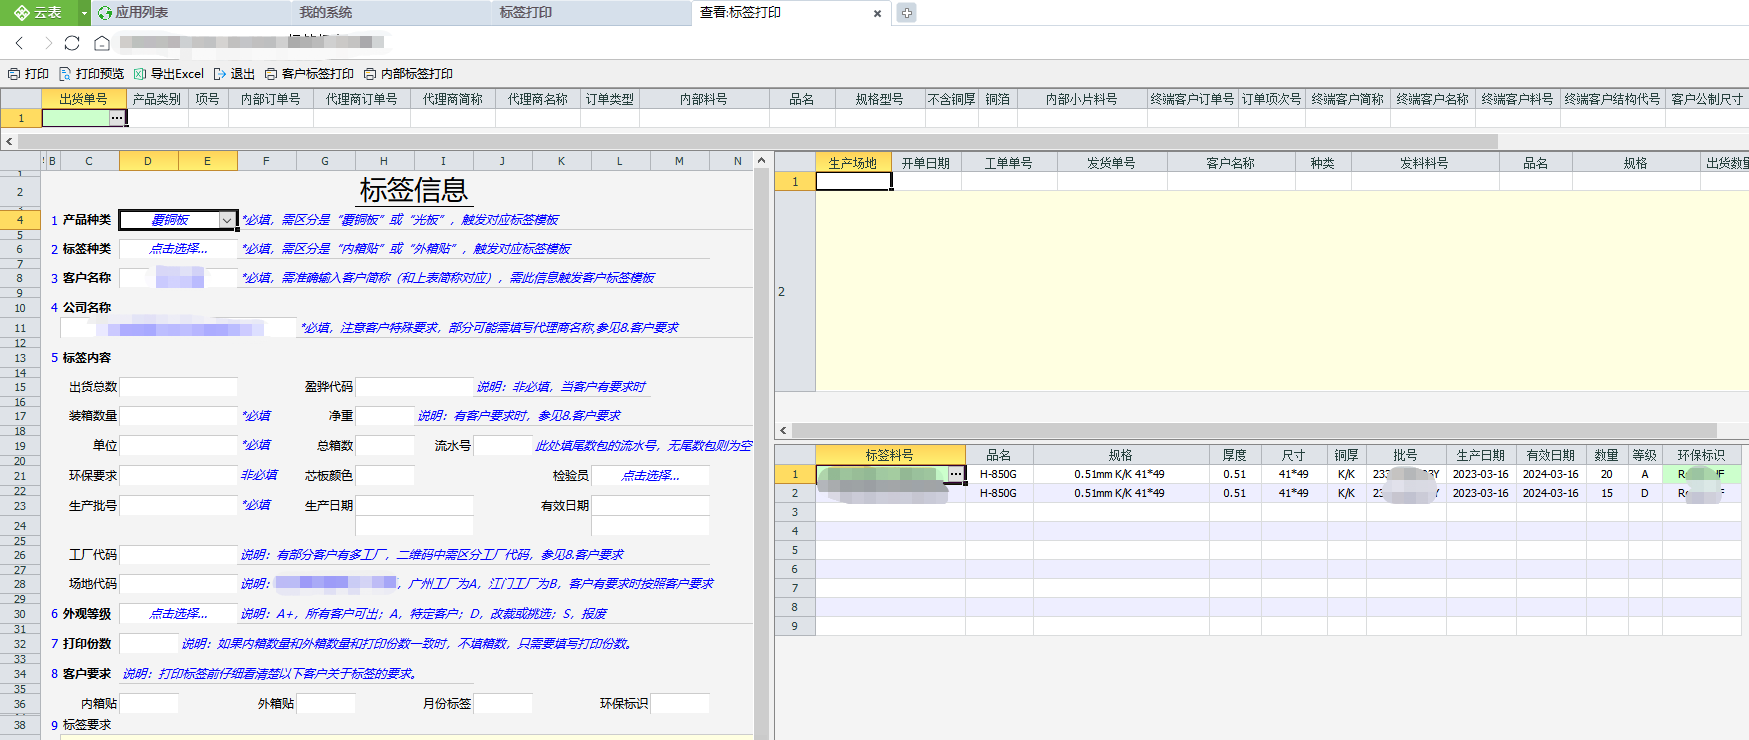Select spreadsheet row 4 header
Image resolution: width=1749 pixels, height=740 pixels.
[x=20, y=219]
